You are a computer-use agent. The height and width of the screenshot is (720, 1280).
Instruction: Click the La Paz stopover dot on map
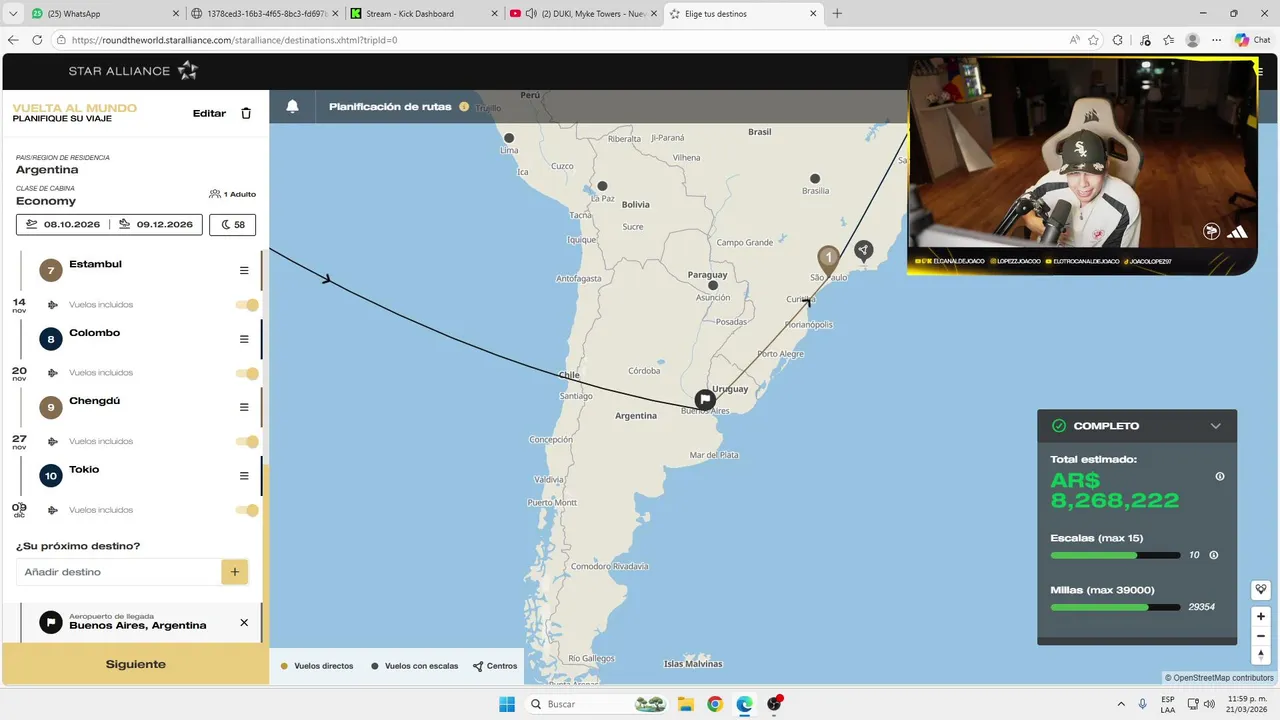pos(602,186)
